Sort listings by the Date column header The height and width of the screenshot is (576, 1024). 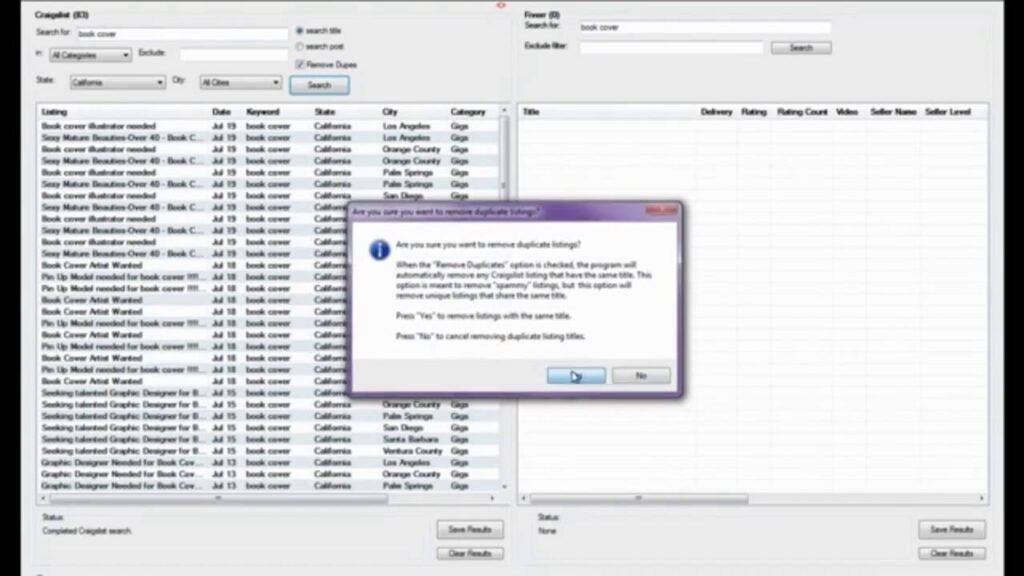pyautogui.click(x=221, y=112)
